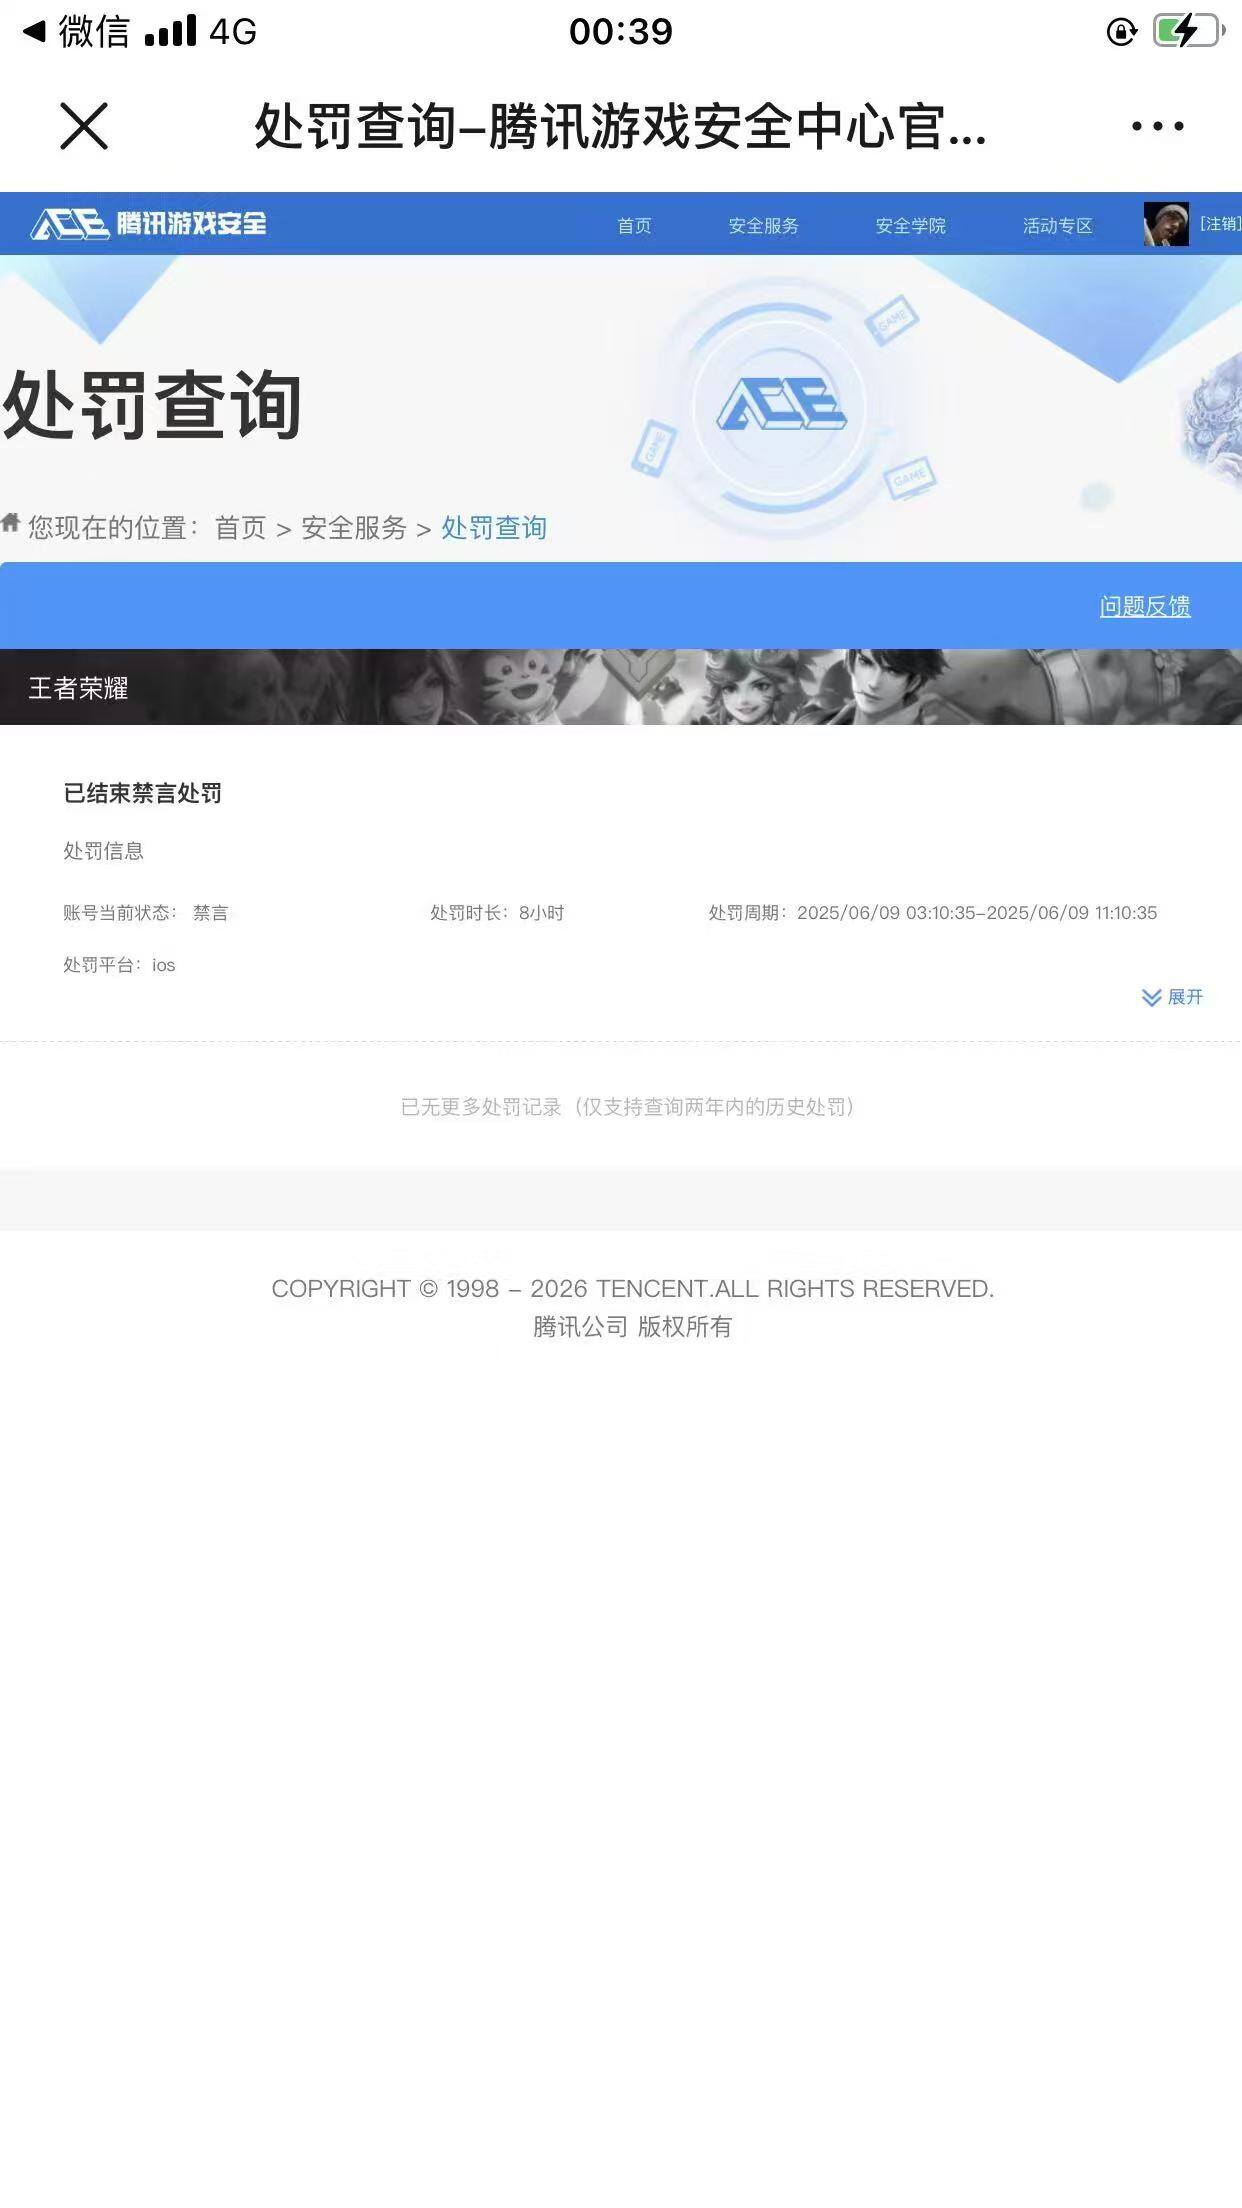Click the 腾讯公司 版权所有 footer text
Screen dimensions: 1242x2208
[632, 1327]
